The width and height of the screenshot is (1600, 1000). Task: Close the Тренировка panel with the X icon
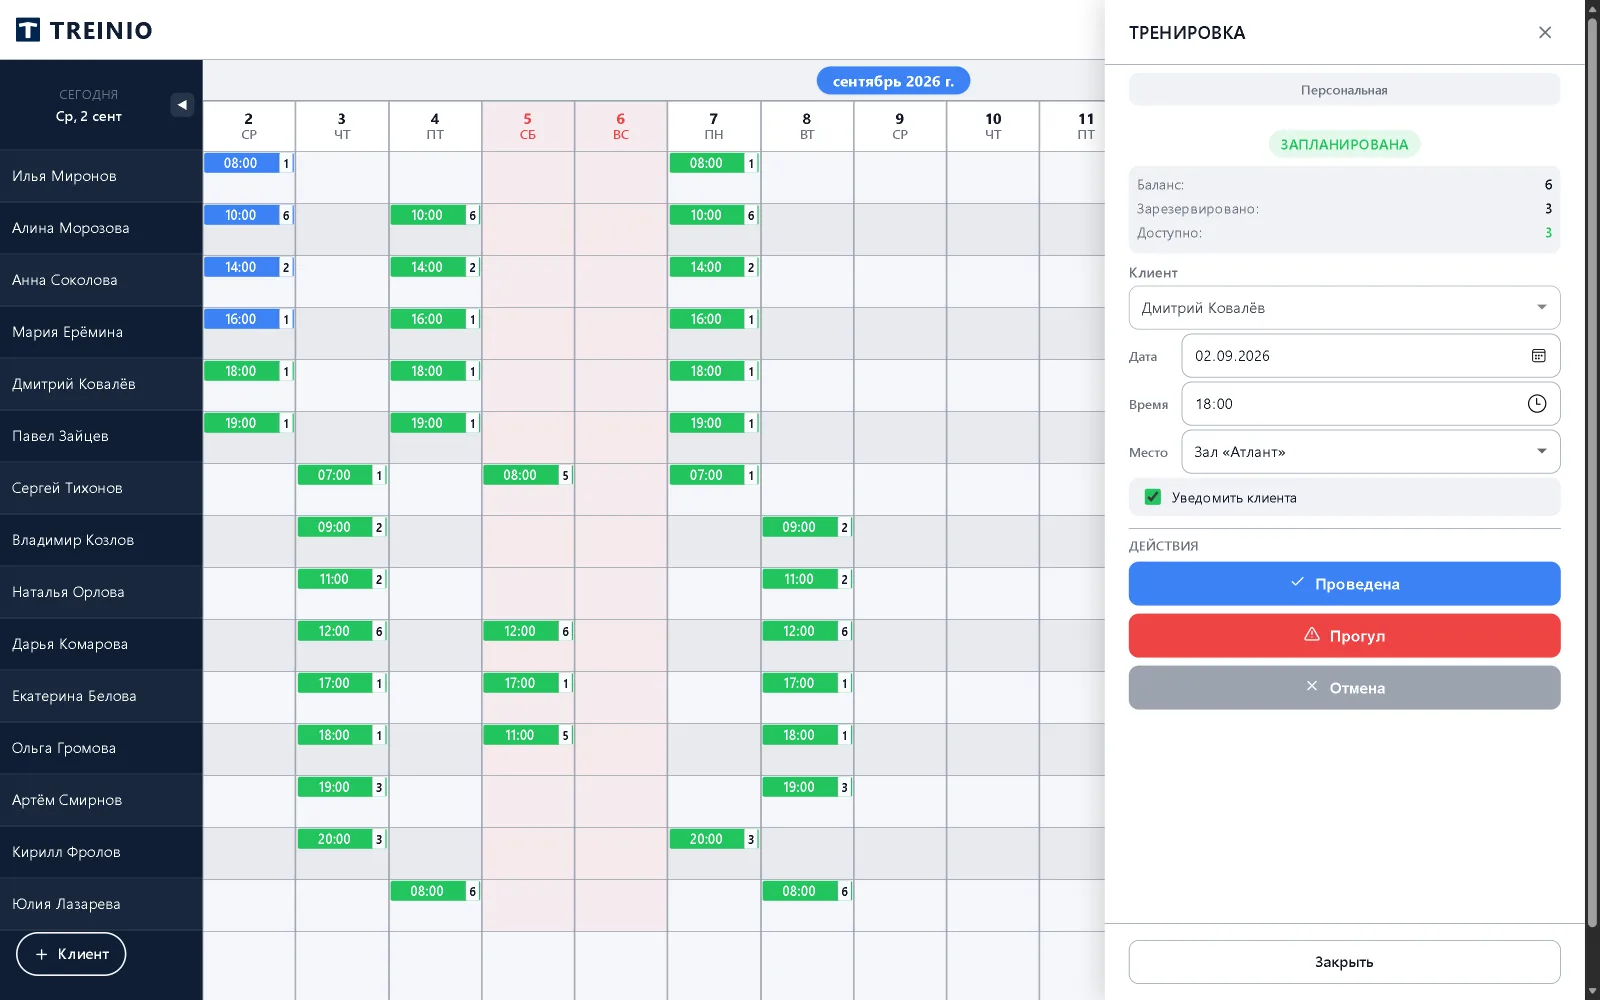point(1545,32)
